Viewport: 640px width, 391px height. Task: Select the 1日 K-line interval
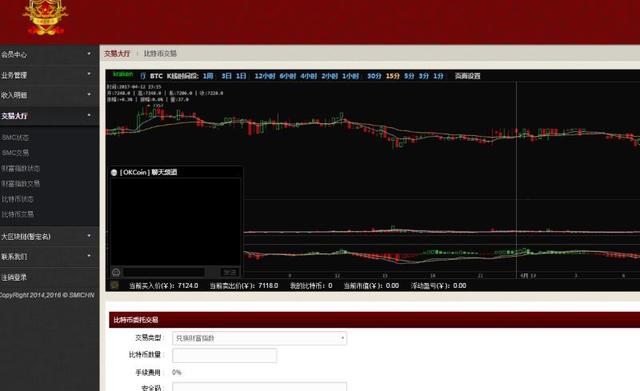241,76
